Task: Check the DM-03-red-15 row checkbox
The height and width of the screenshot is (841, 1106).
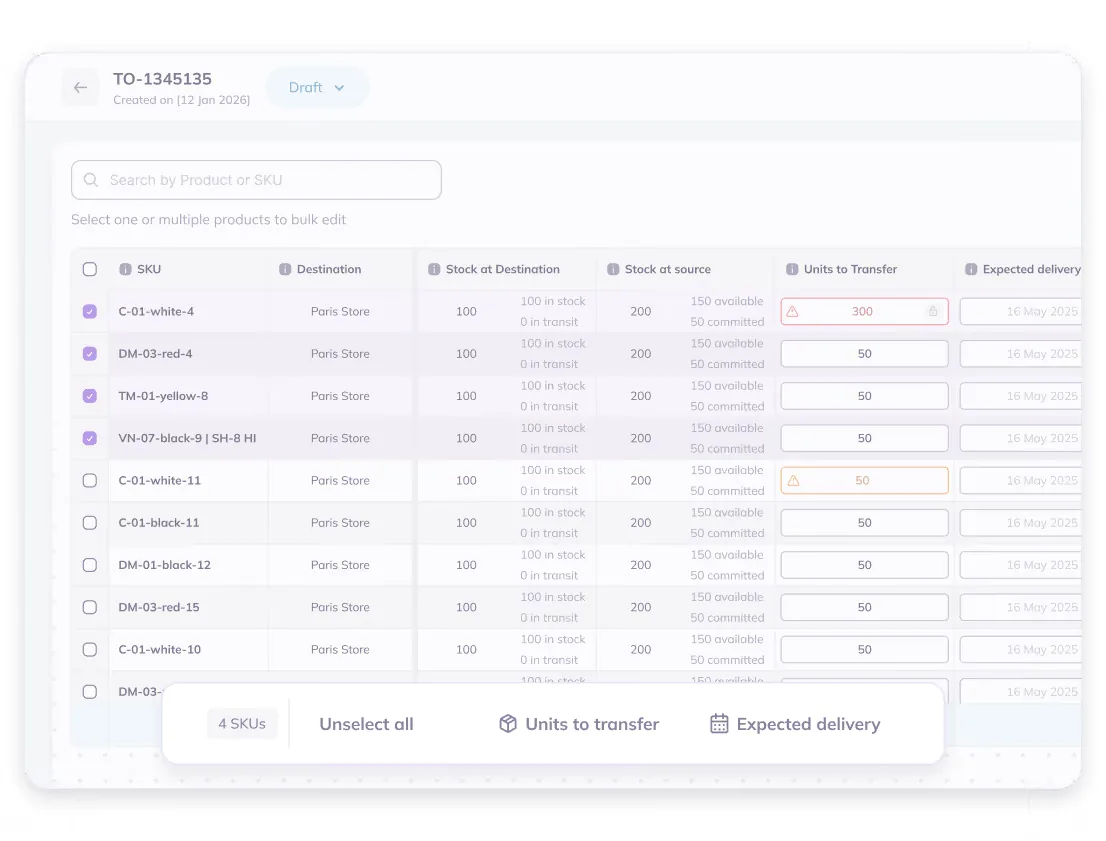Action: [90, 607]
